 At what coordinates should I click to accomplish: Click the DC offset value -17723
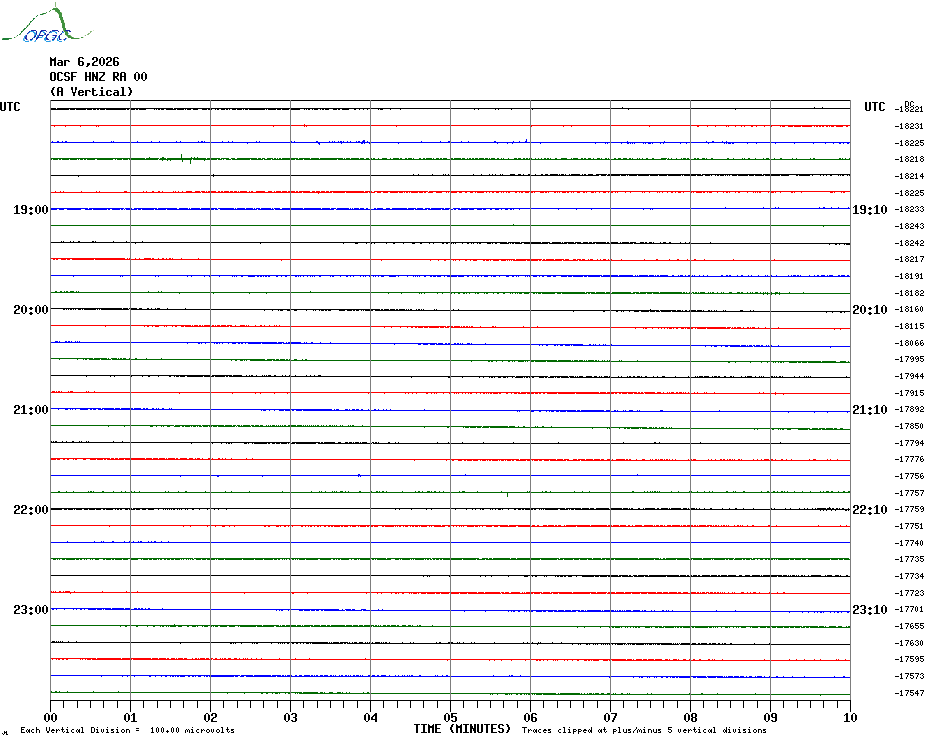click(x=909, y=593)
